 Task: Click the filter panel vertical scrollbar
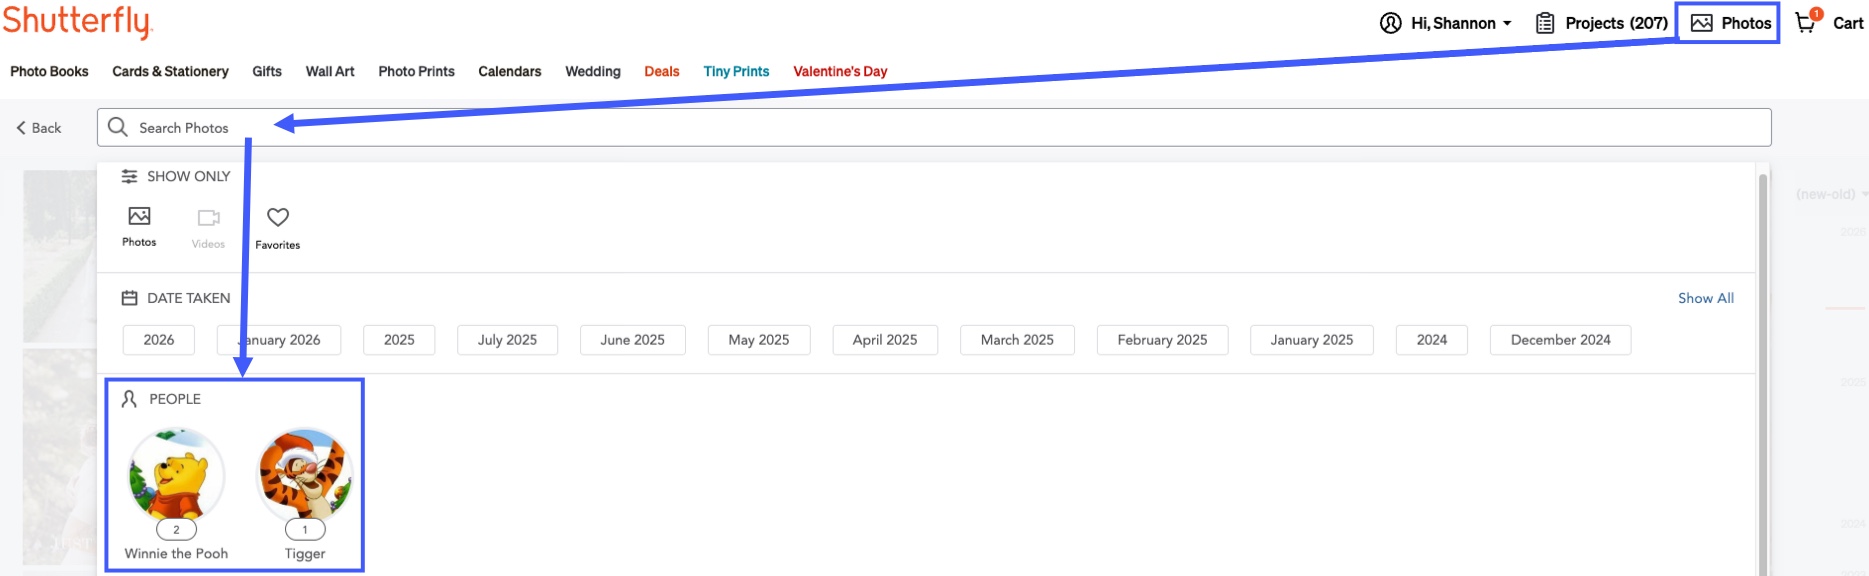tap(1763, 375)
